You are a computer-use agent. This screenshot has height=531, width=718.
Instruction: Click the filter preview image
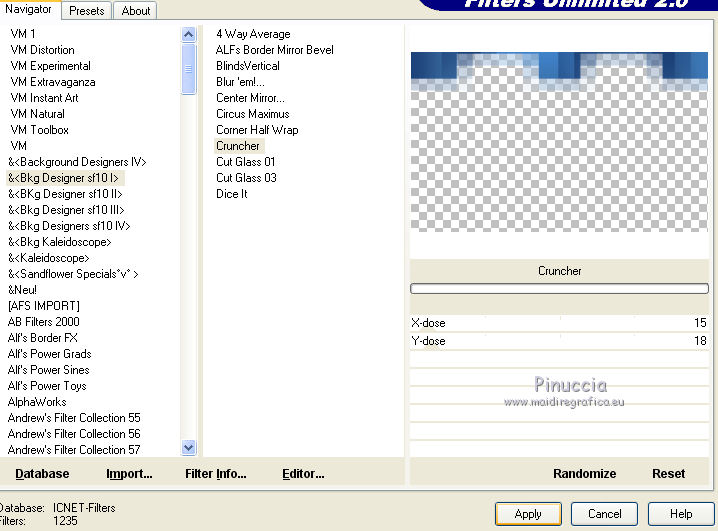point(559,141)
